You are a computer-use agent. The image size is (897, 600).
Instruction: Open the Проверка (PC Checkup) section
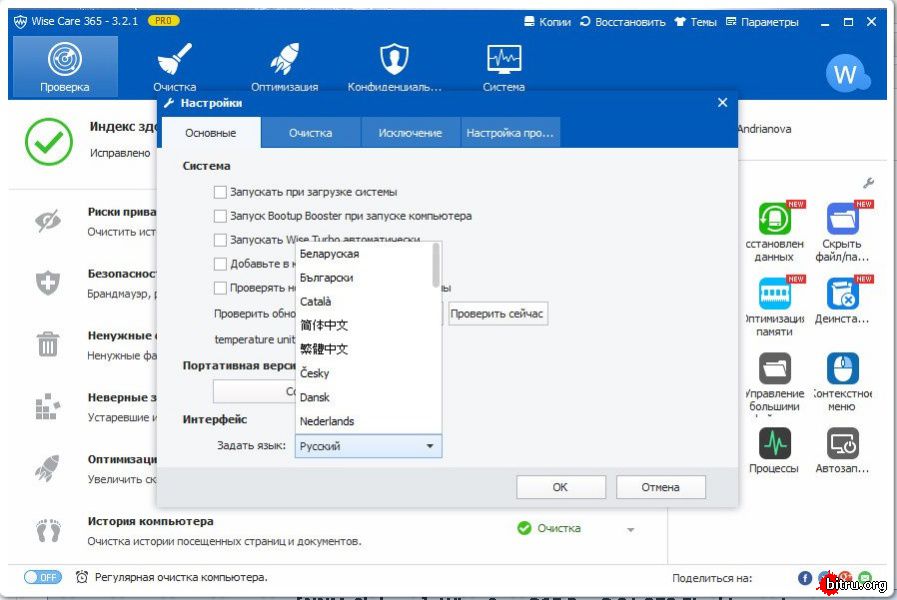[65, 67]
